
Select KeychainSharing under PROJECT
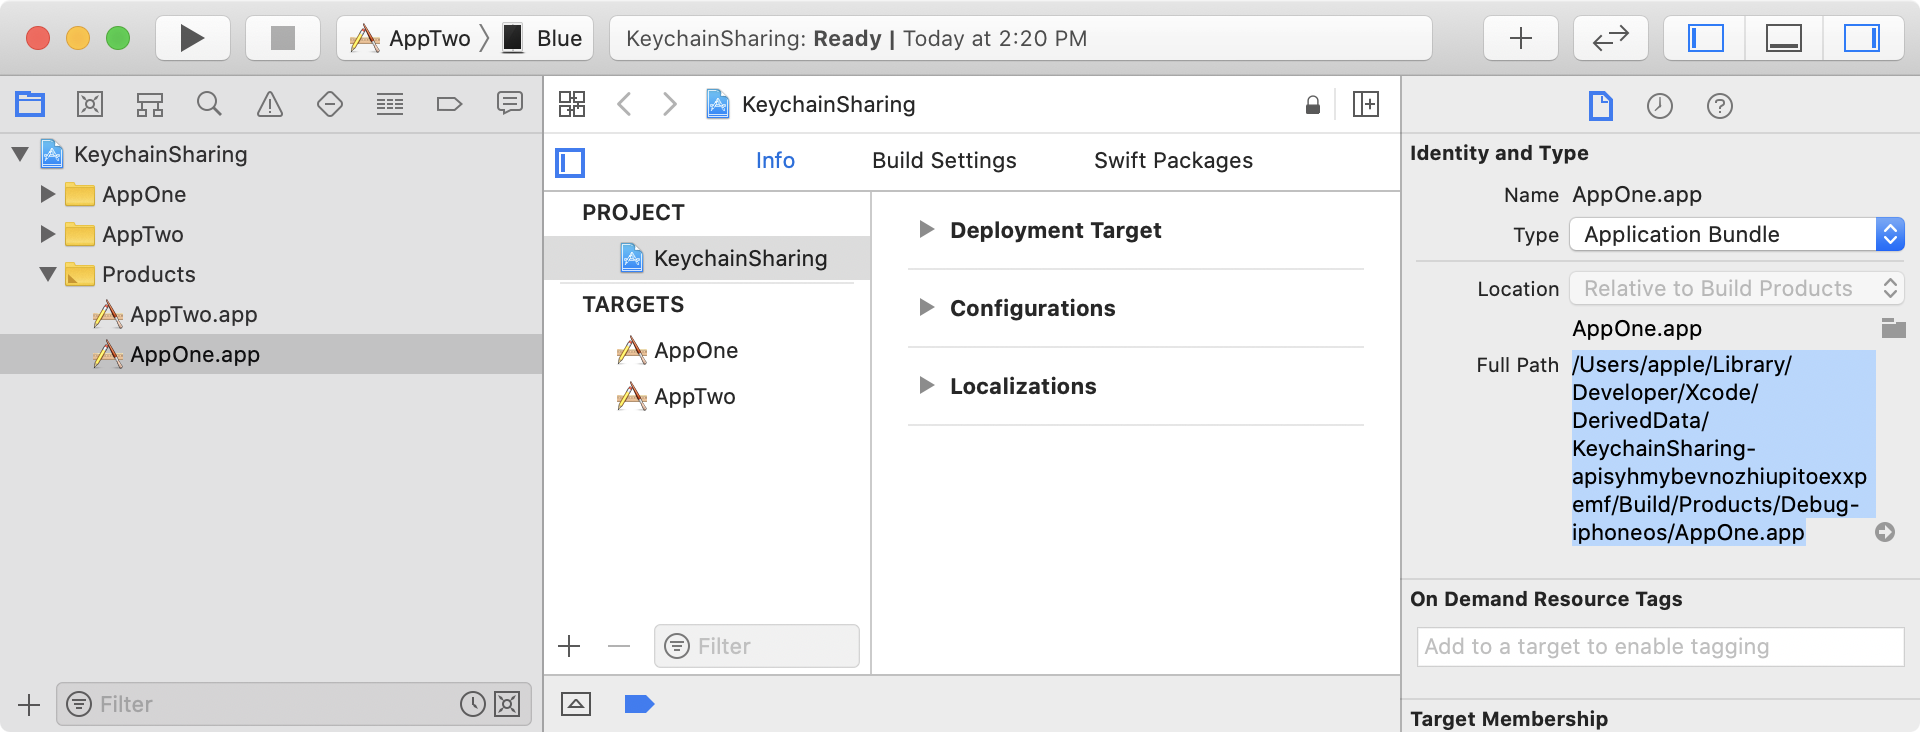coord(708,258)
